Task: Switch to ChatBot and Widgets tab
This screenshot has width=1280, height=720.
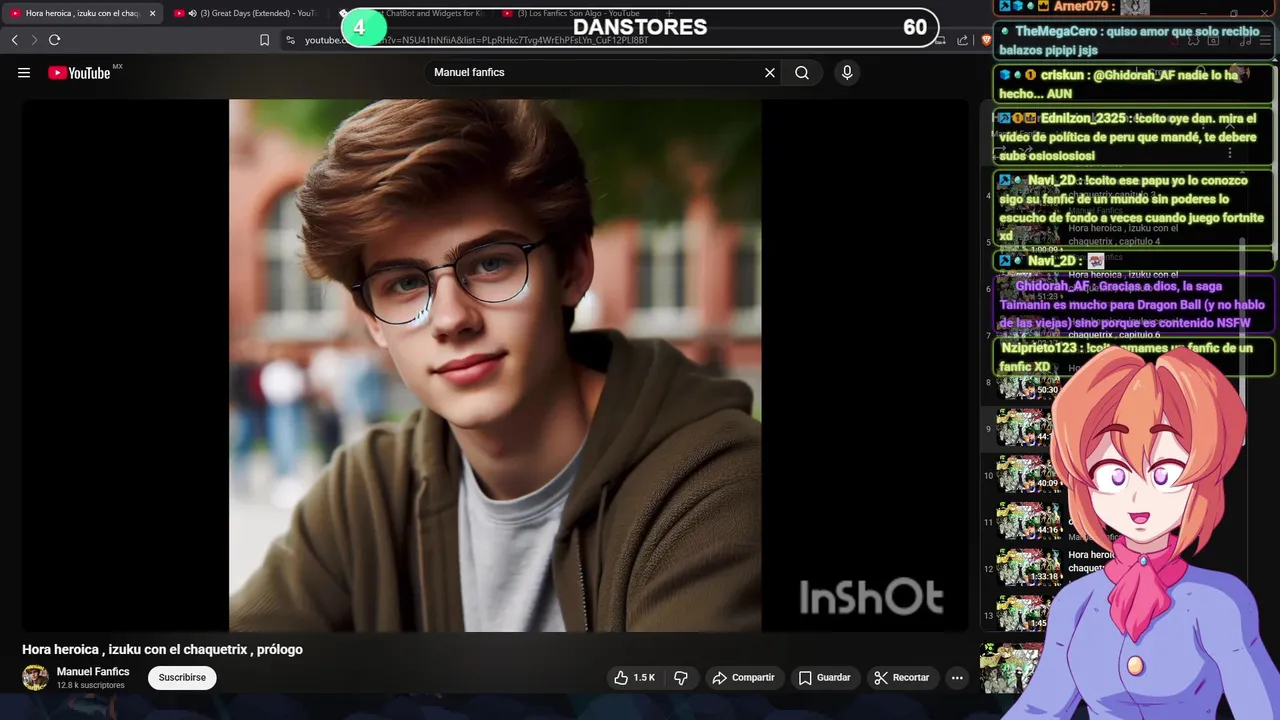Action: click(412, 13)
